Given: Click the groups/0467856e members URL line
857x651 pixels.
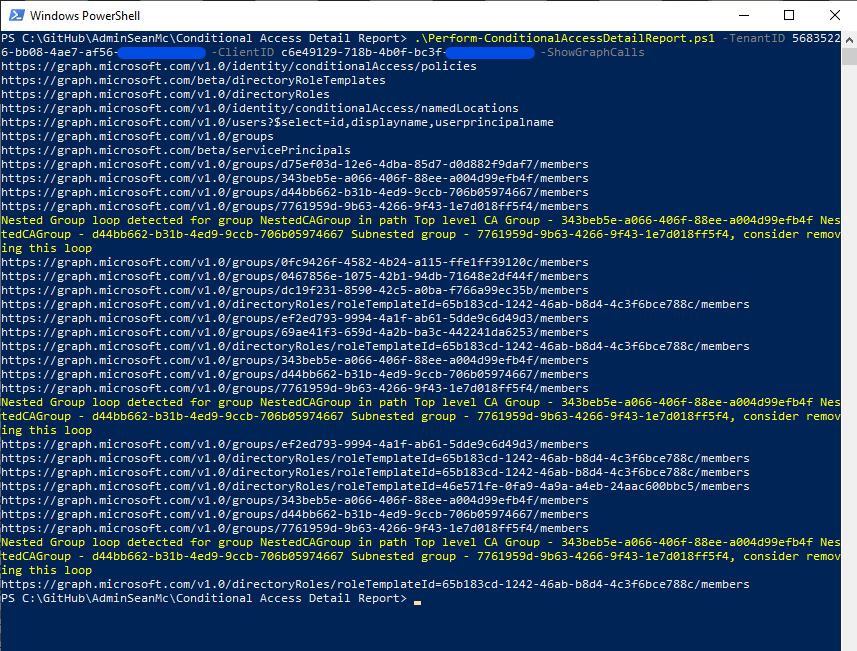Looking at the screenshot, I should click(x=295, y=277).
